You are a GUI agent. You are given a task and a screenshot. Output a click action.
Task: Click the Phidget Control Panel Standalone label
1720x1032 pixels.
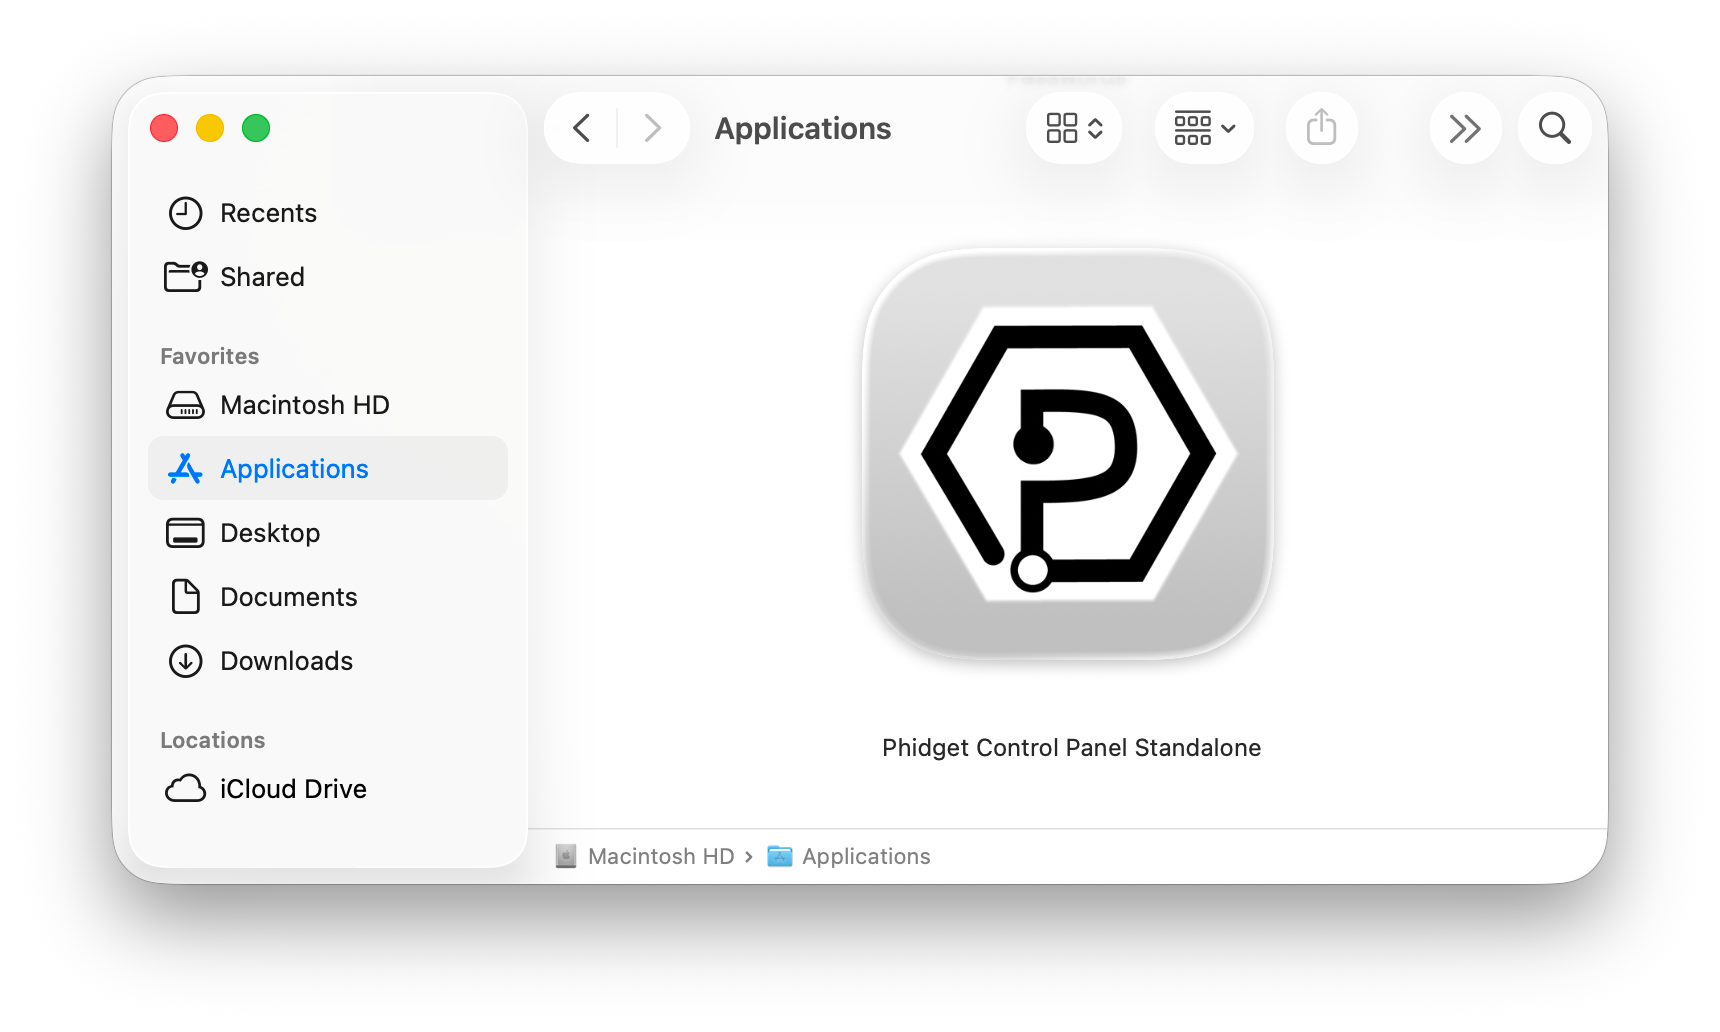pyautogui.click(x=1071, y=748)
